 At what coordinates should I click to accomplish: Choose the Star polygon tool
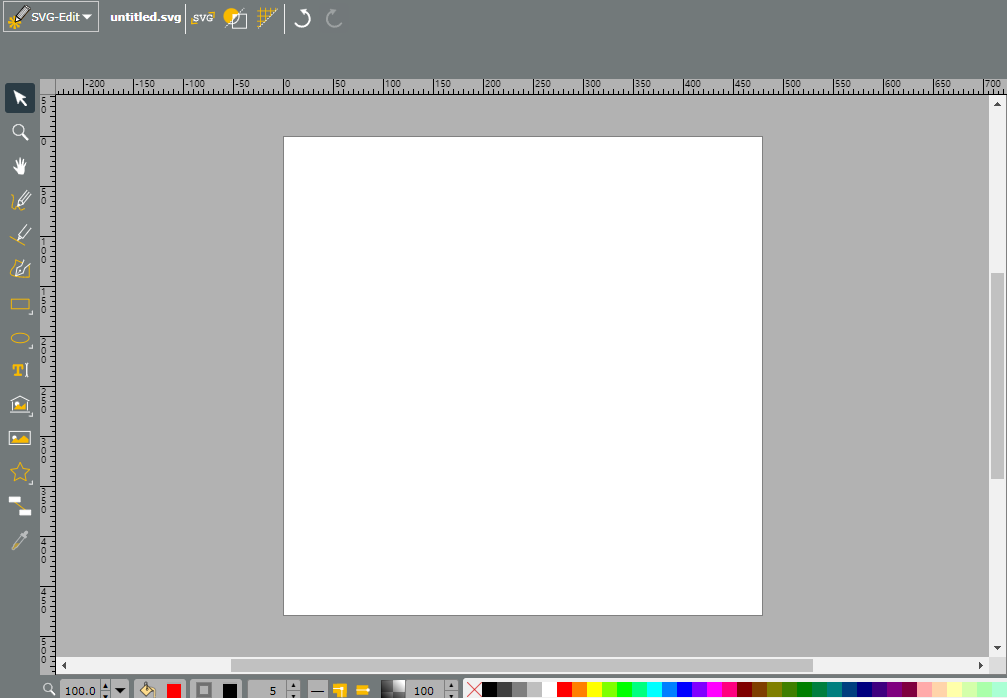[20, 473]
